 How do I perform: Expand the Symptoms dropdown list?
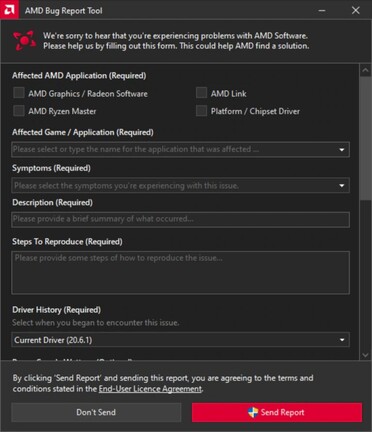(180, 185)
